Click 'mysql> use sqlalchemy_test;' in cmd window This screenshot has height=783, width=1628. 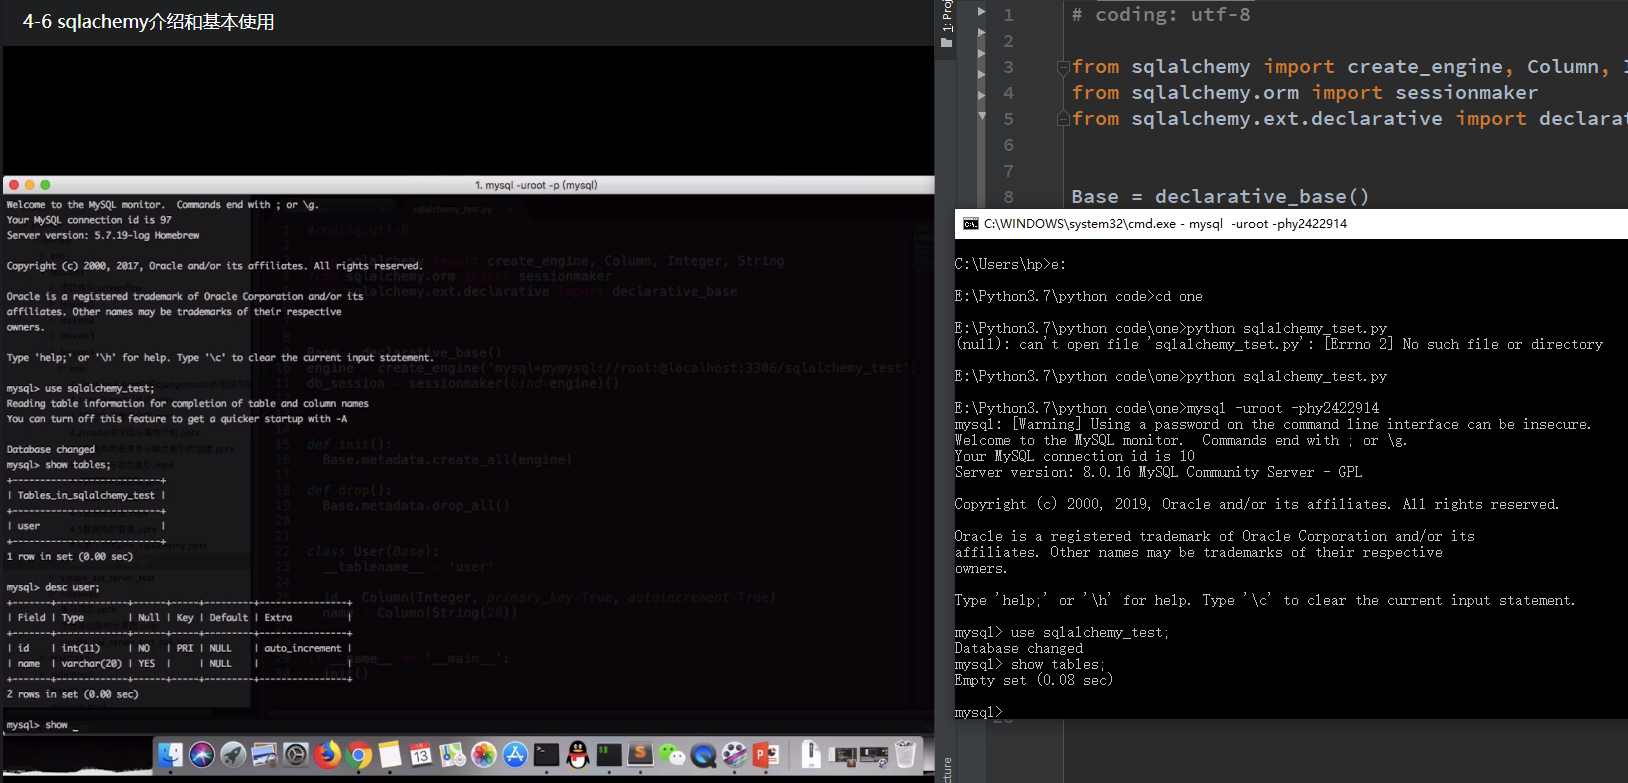tap(1062, 632)
